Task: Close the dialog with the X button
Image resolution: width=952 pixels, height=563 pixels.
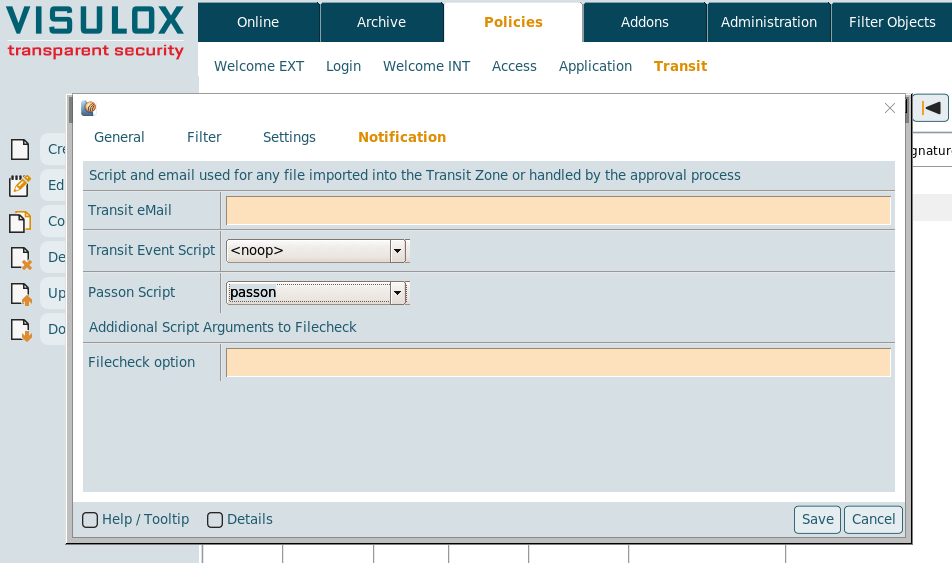Action: pos(890,108)
